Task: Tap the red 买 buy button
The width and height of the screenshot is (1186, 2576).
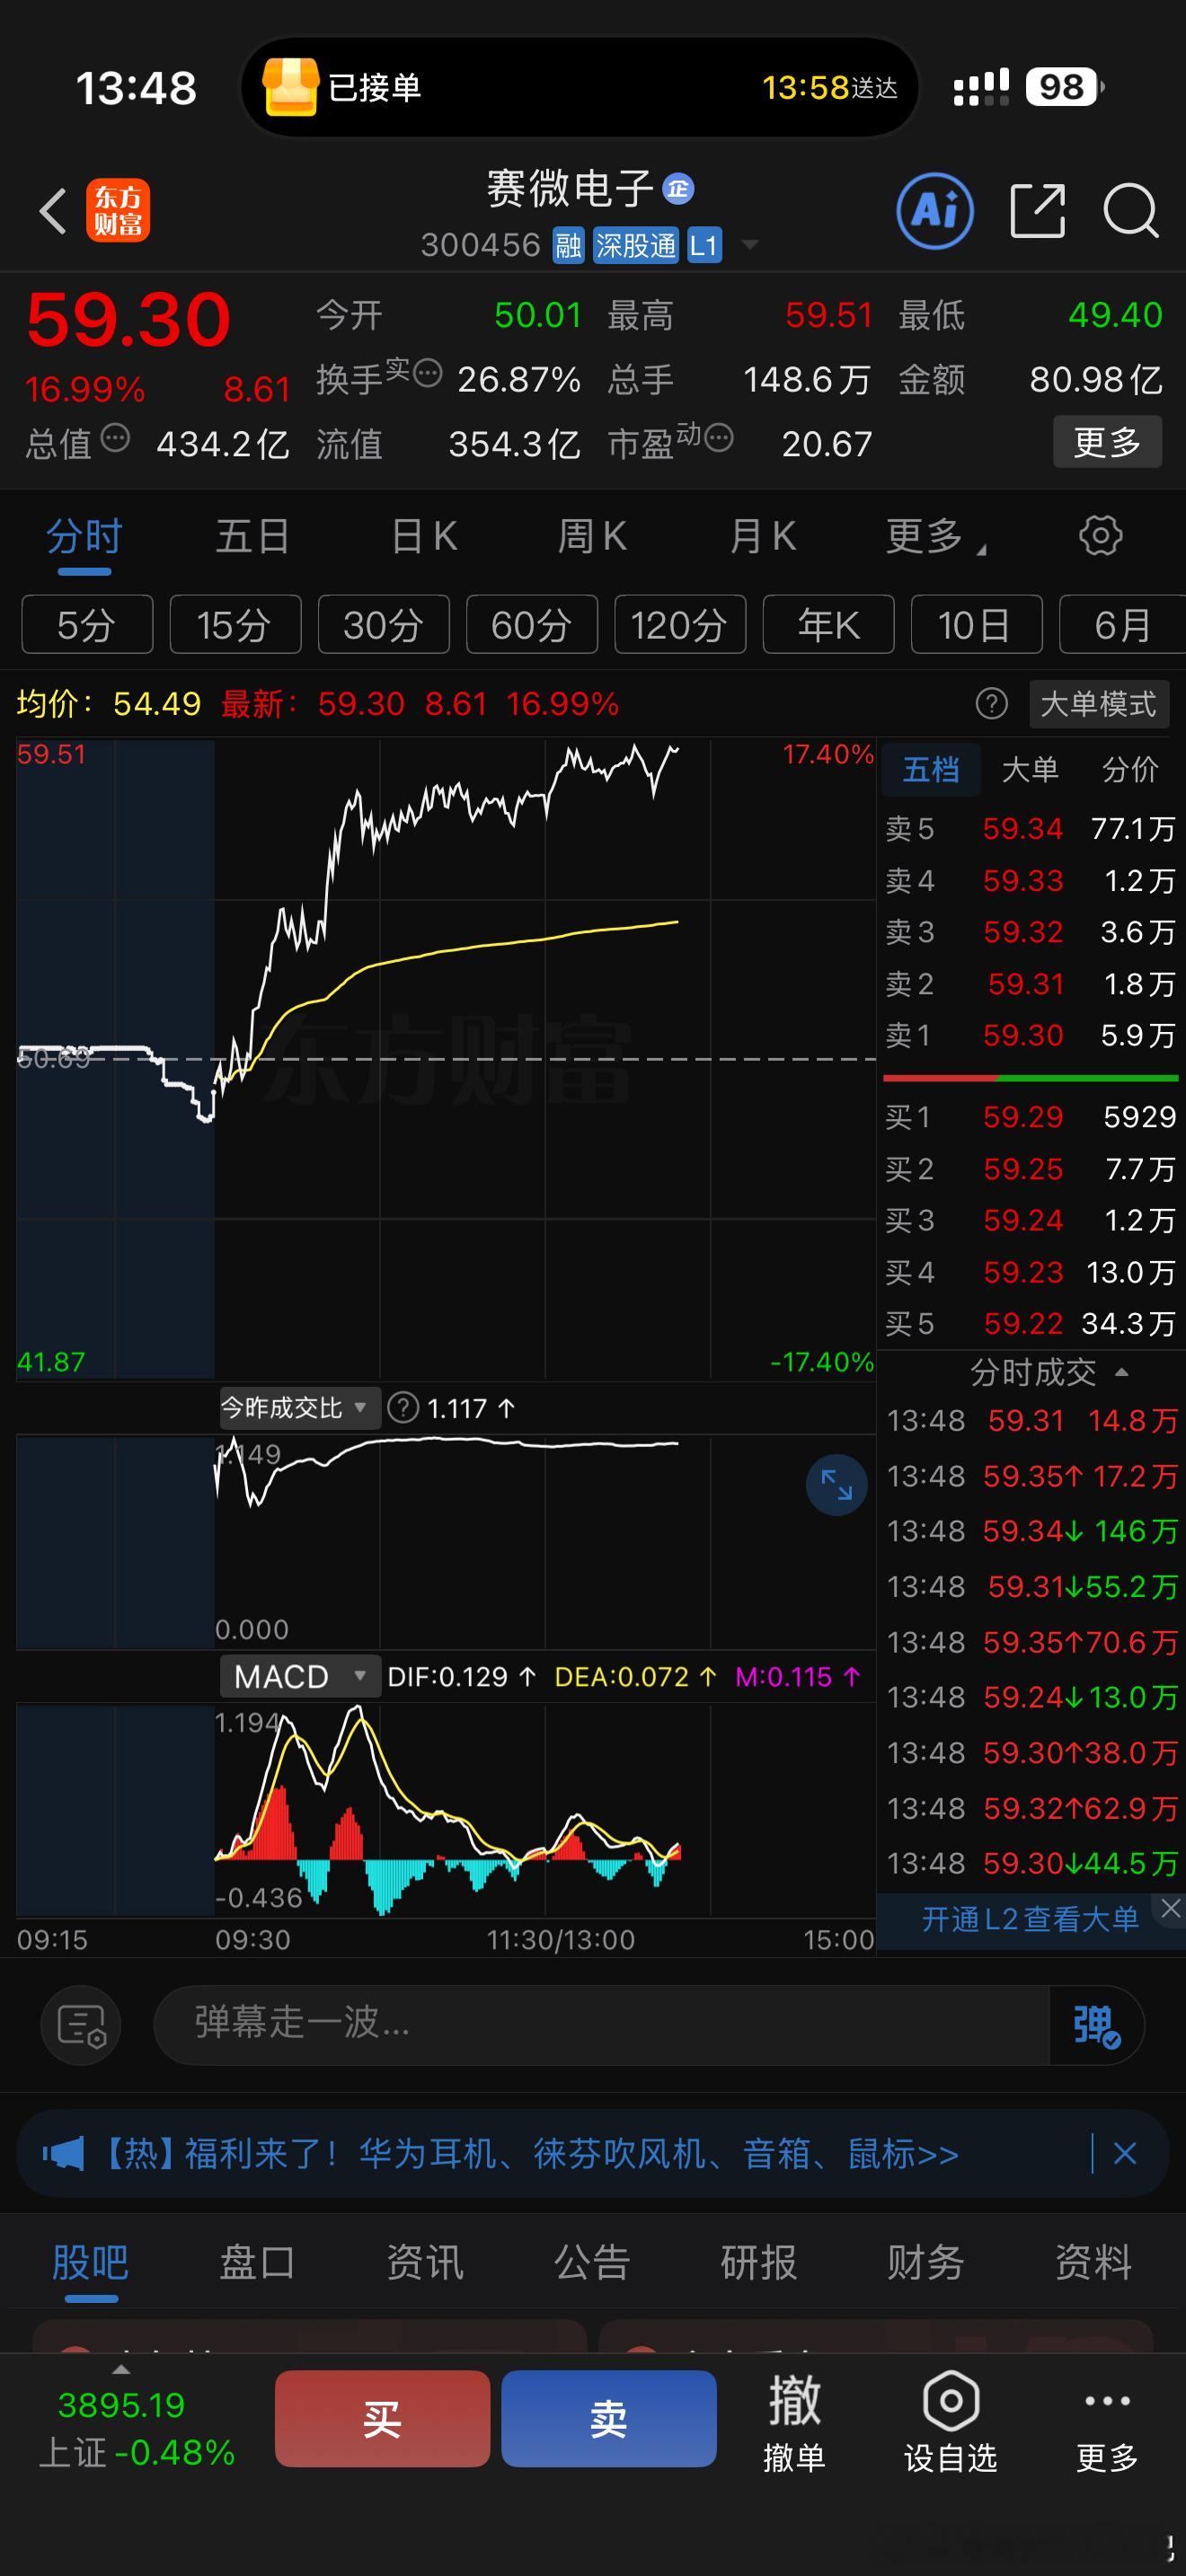Action: (382, 2419)
